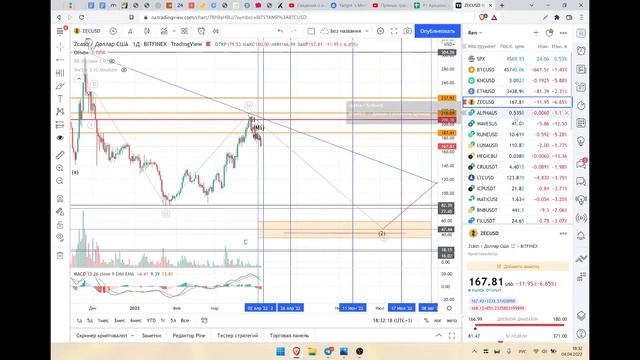Toggle hide all drawings eye icon
The width and height of the screenshot is (640, 360).
(x=60, y=237)
